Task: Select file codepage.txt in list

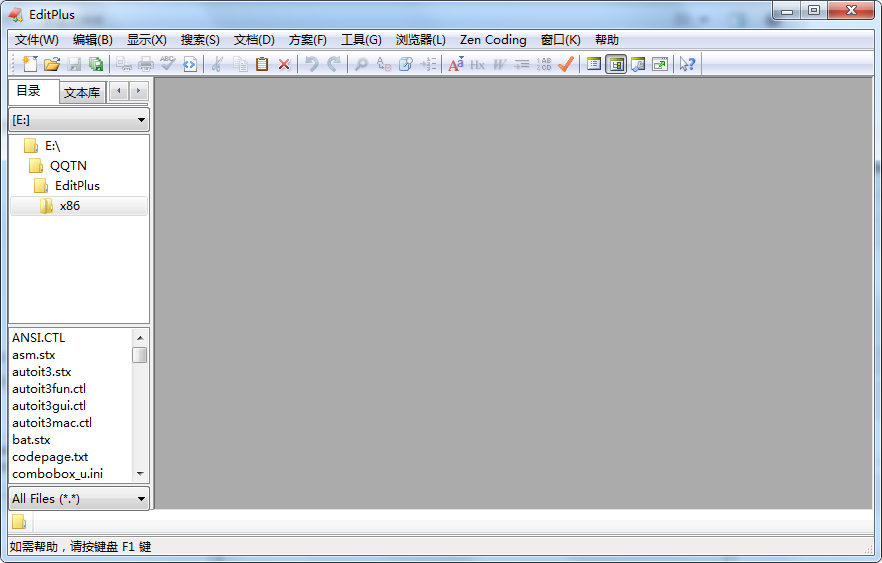Action: 50,457
